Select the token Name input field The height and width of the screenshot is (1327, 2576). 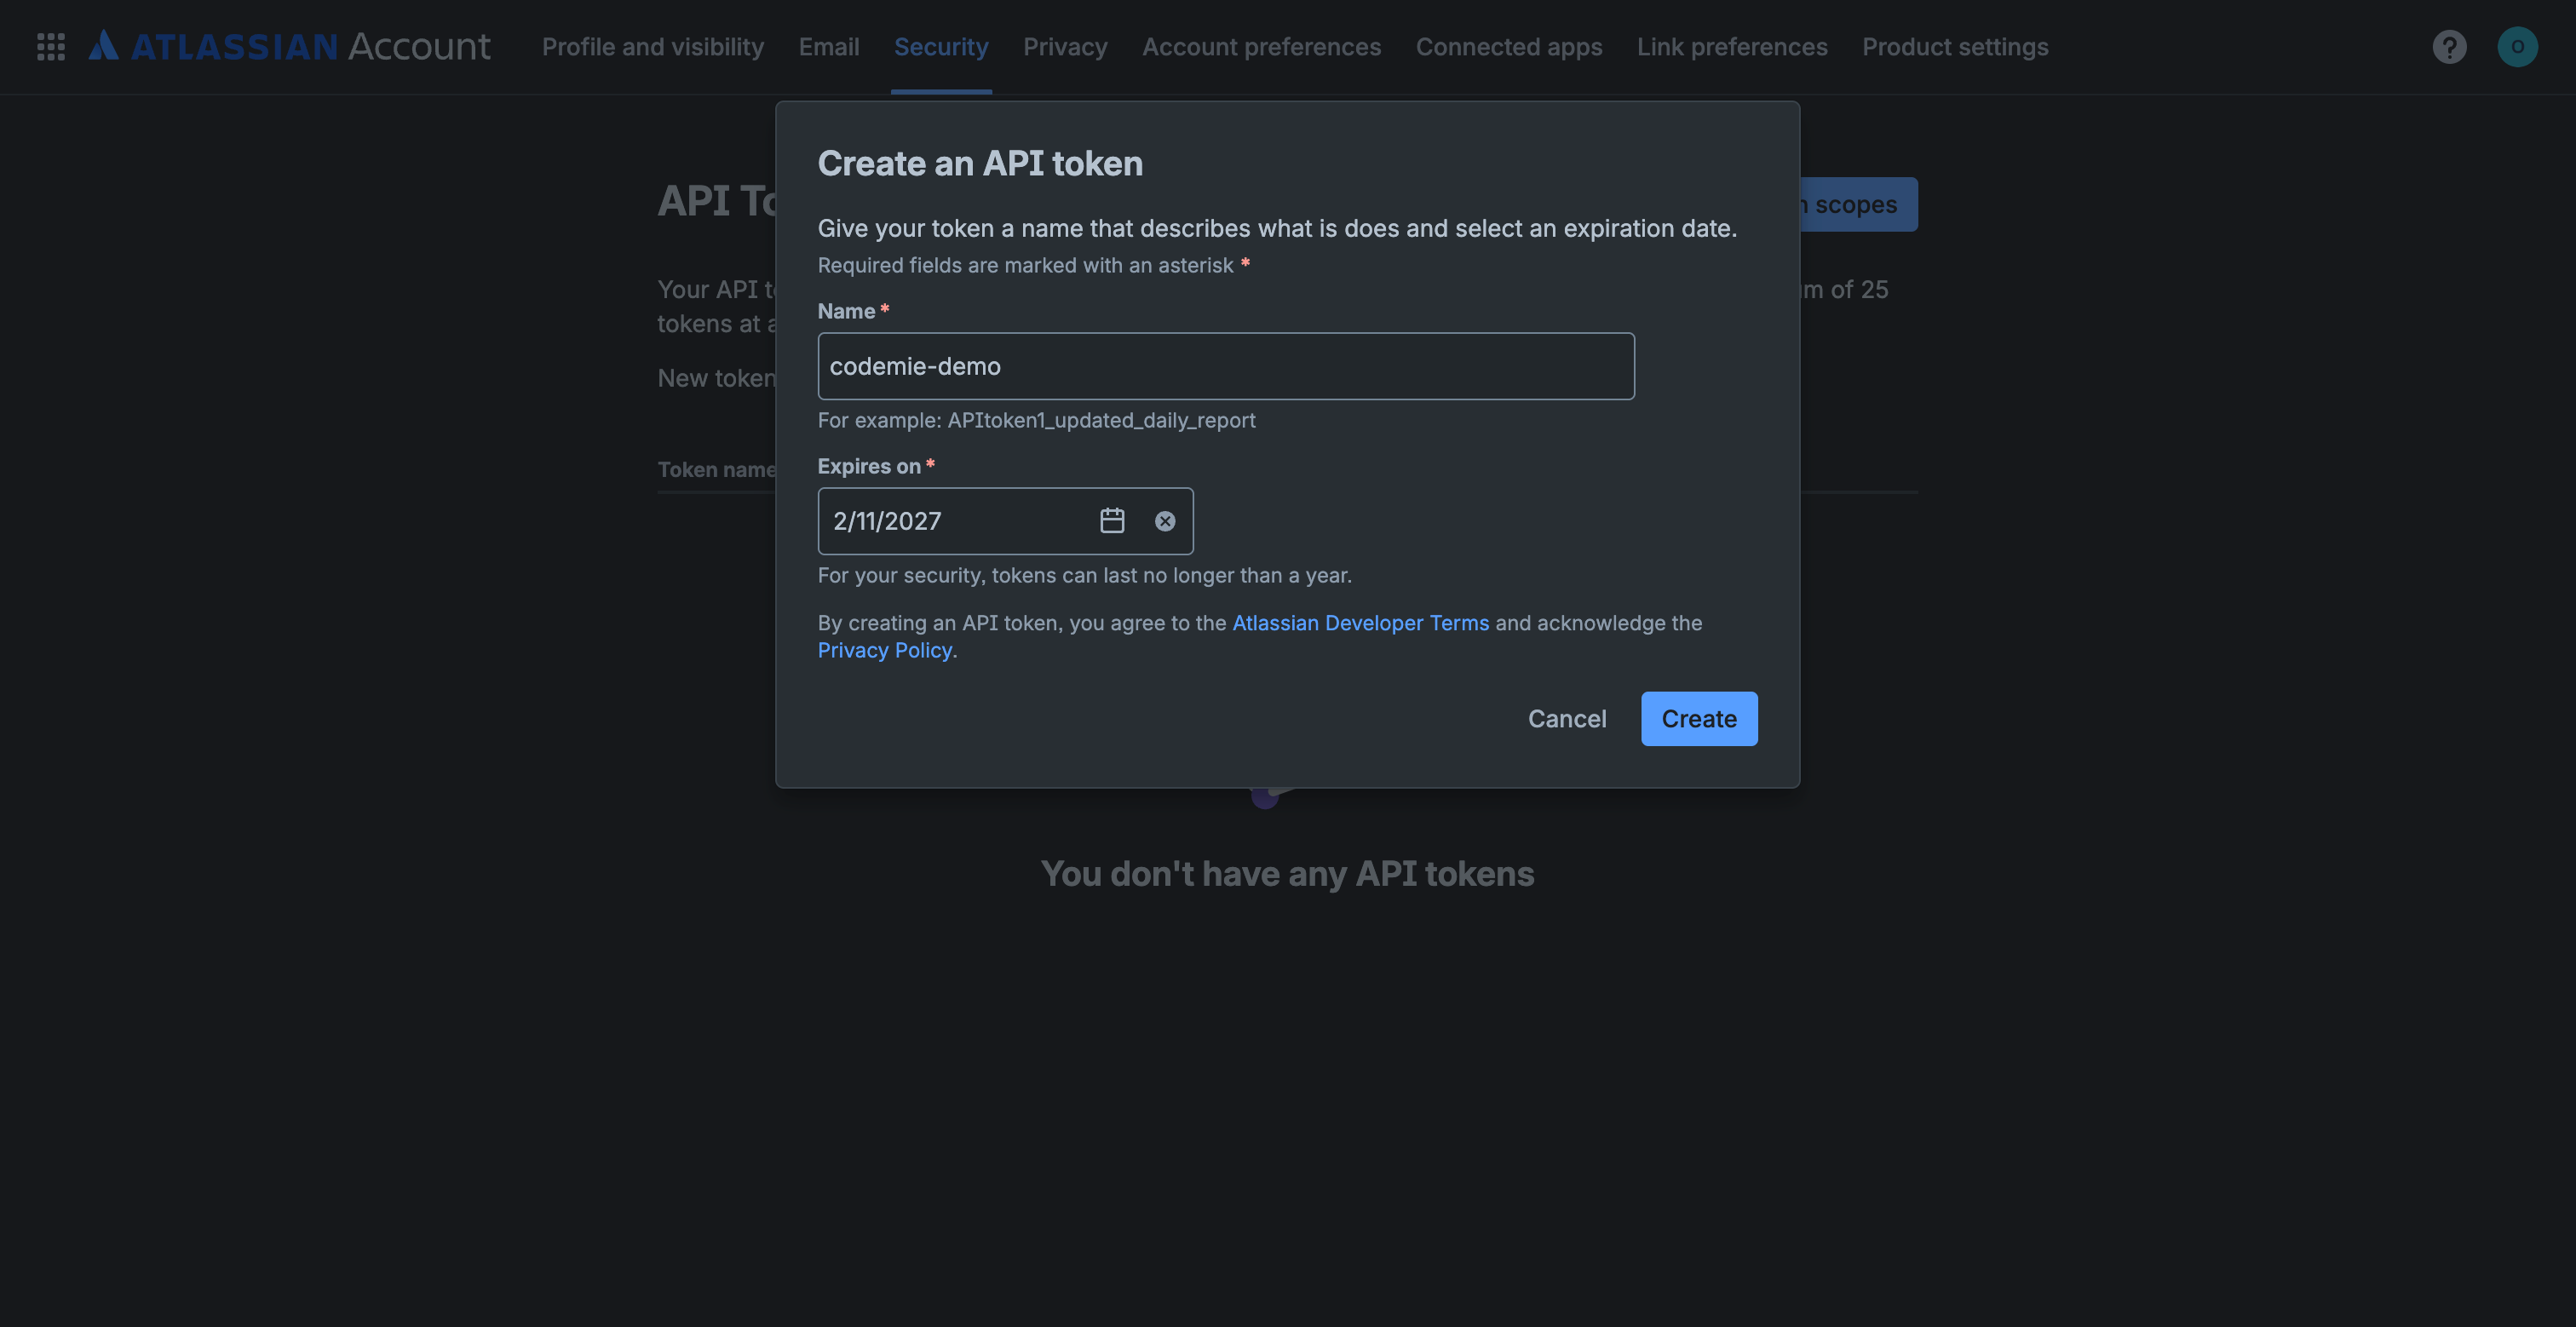[1225, 365]
